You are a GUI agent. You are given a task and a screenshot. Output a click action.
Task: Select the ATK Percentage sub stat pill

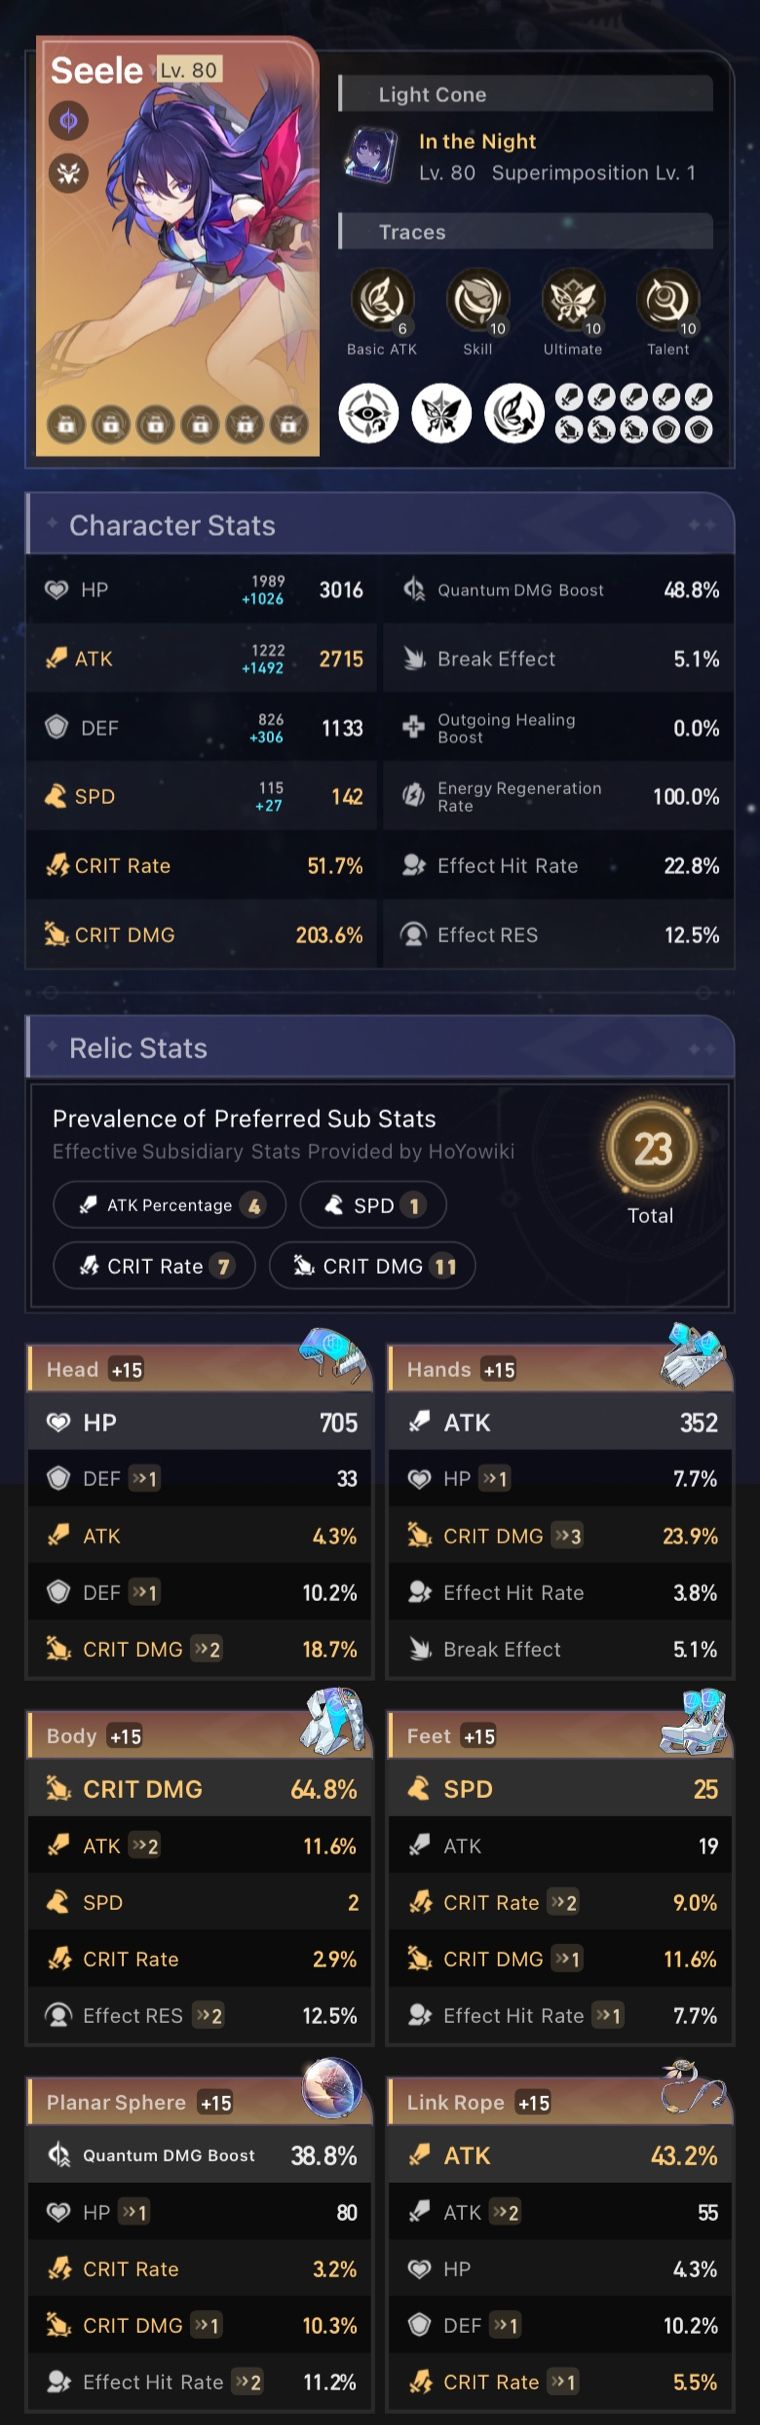click(170, 1205)
